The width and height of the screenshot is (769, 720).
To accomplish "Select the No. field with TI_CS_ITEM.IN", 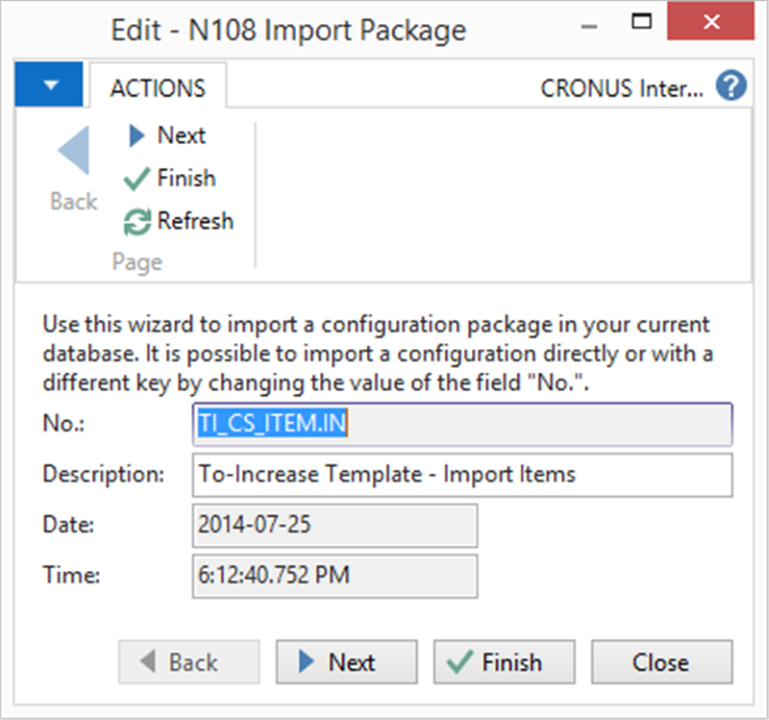I will (x=462, y=424).
